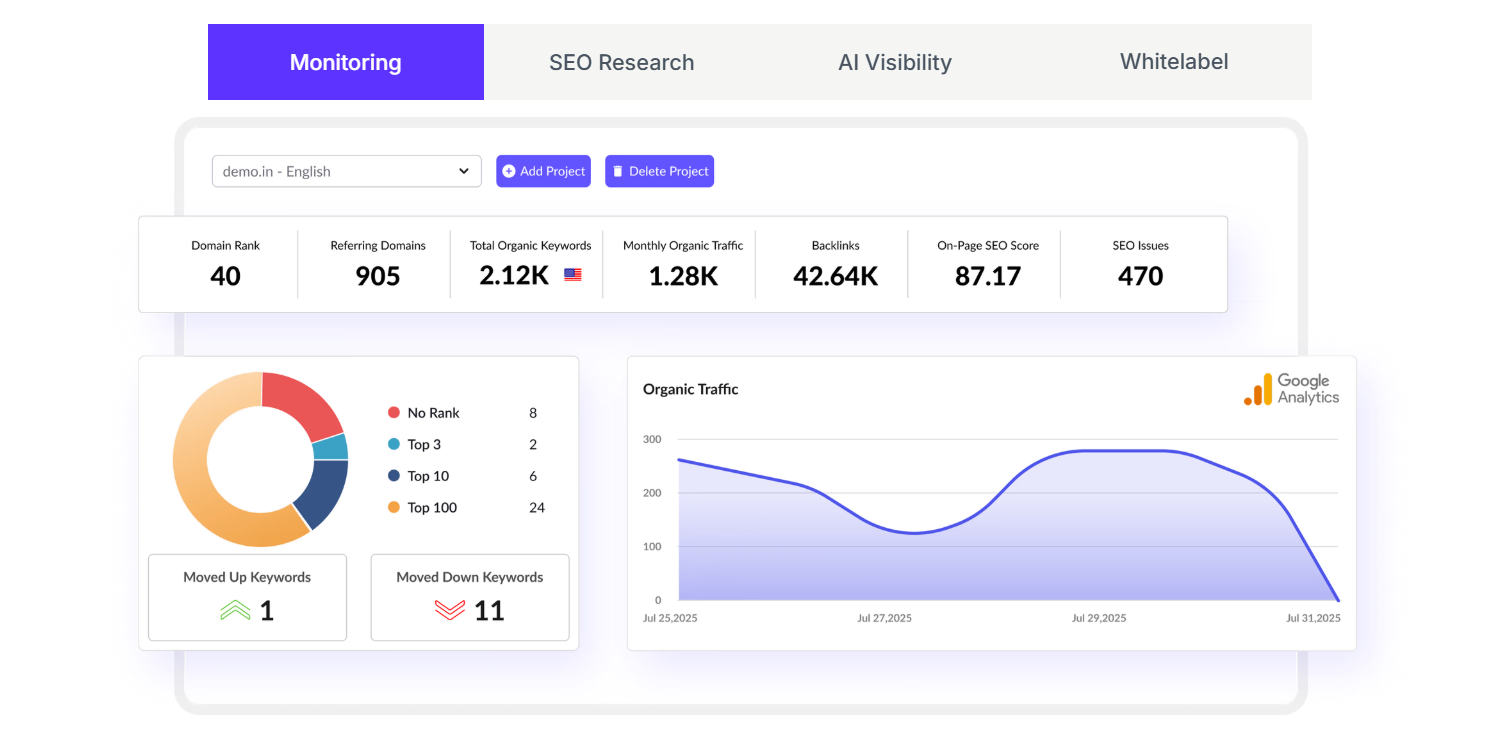1495x736 pixels.
Task: Click the SEO Issues label
Action: coord(1141,245)
